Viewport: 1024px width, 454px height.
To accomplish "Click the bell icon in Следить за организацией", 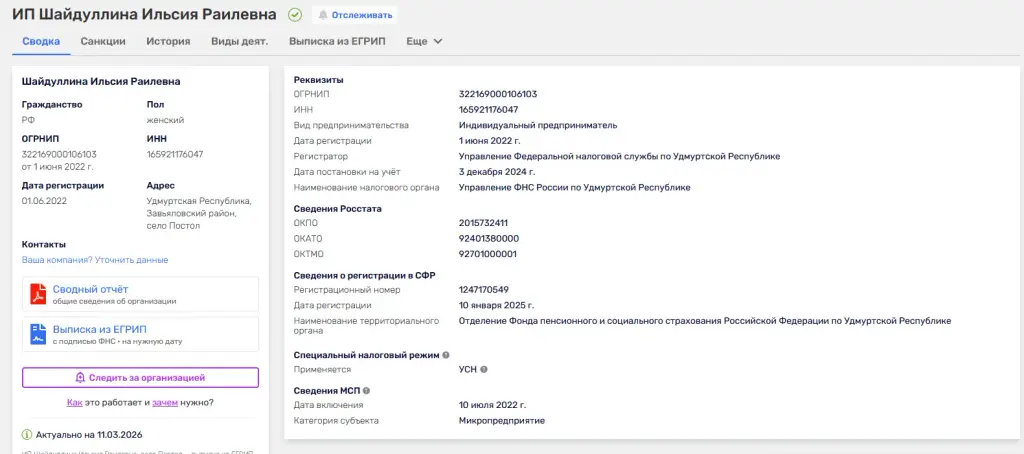I will tap(80, 378).
